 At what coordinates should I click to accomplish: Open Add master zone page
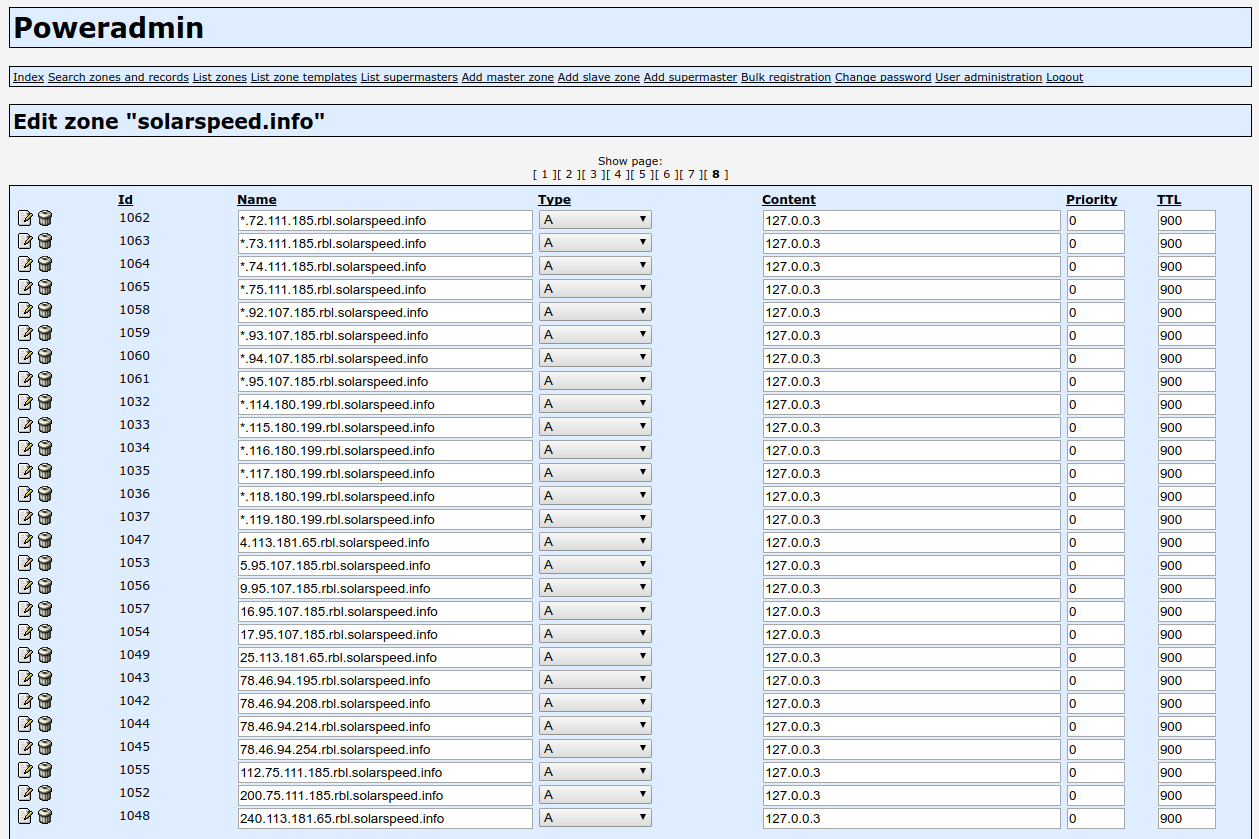pyautogui.click(x=508, y=77)
